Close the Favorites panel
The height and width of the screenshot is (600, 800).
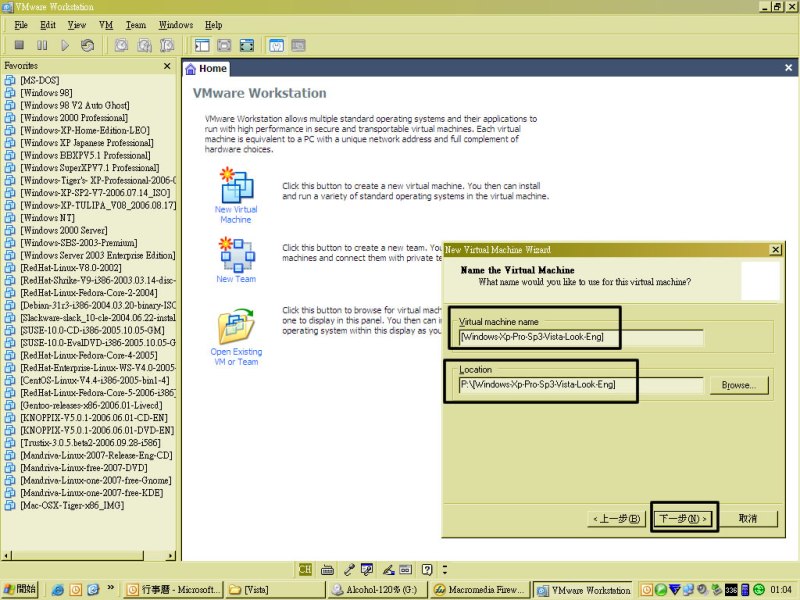[x=167, y=66]
